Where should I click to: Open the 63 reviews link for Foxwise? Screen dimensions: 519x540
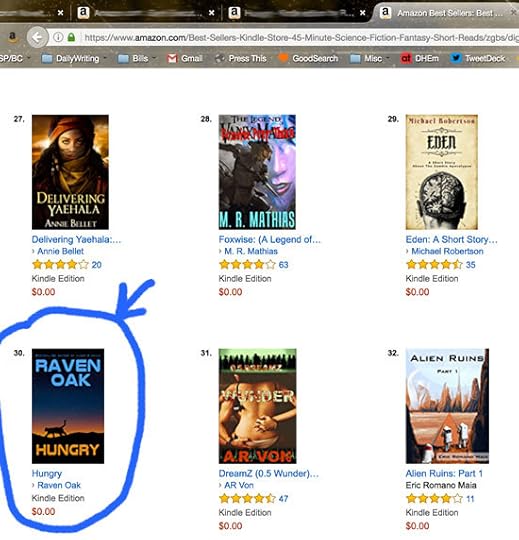click(283, 264)
